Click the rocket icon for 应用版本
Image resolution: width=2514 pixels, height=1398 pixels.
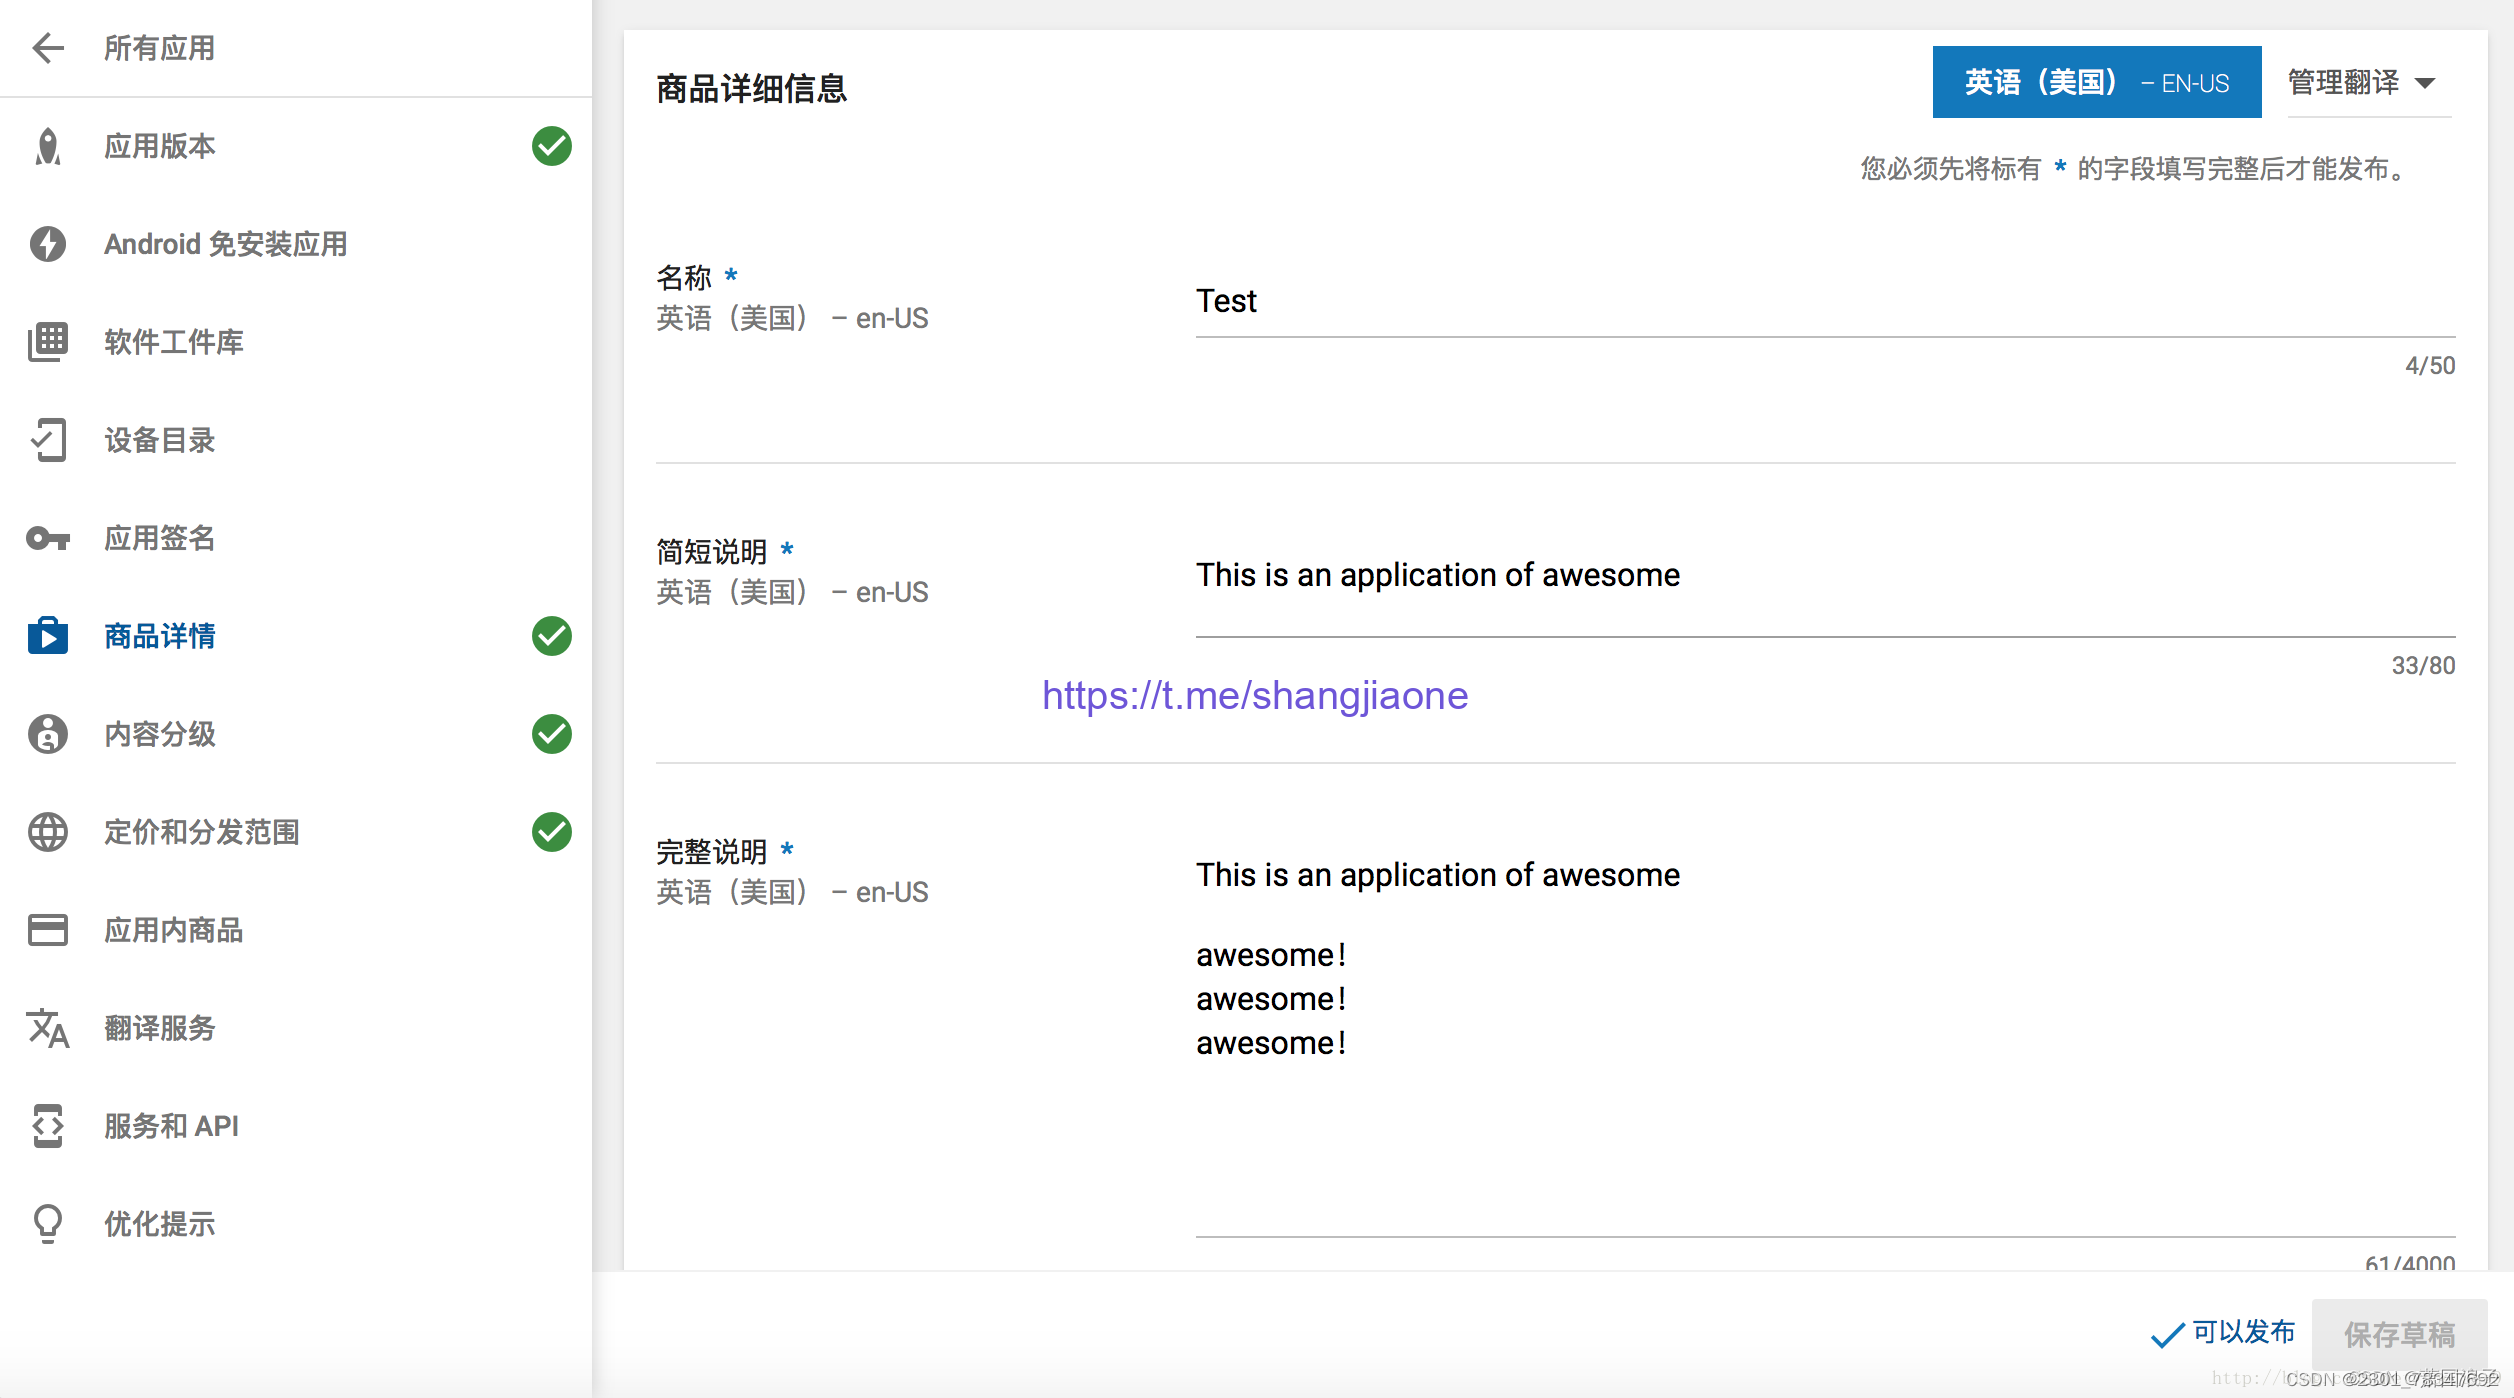pos(47,146)
